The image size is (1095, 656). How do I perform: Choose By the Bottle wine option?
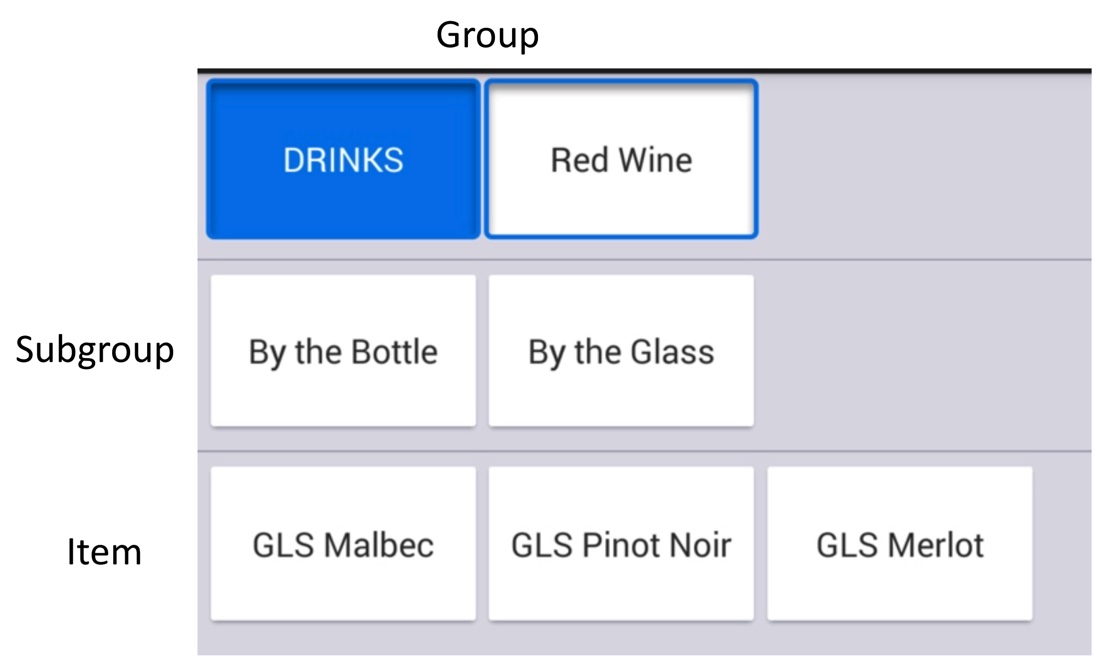click(343, 350)
